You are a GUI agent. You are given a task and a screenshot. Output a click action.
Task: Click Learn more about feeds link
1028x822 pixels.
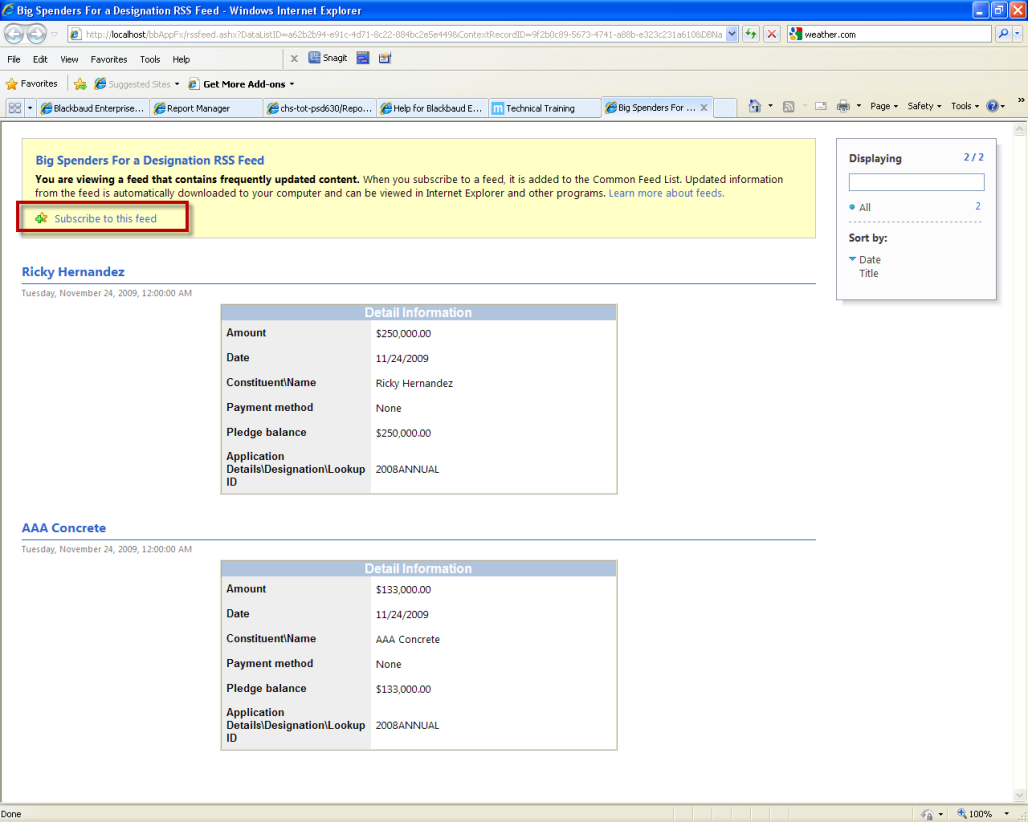coord(666,193)
